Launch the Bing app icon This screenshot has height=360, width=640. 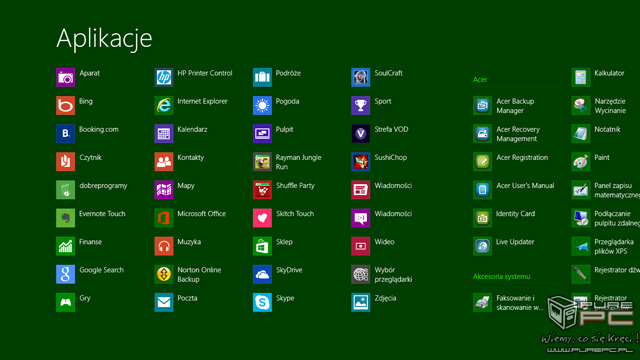[65, 105]
